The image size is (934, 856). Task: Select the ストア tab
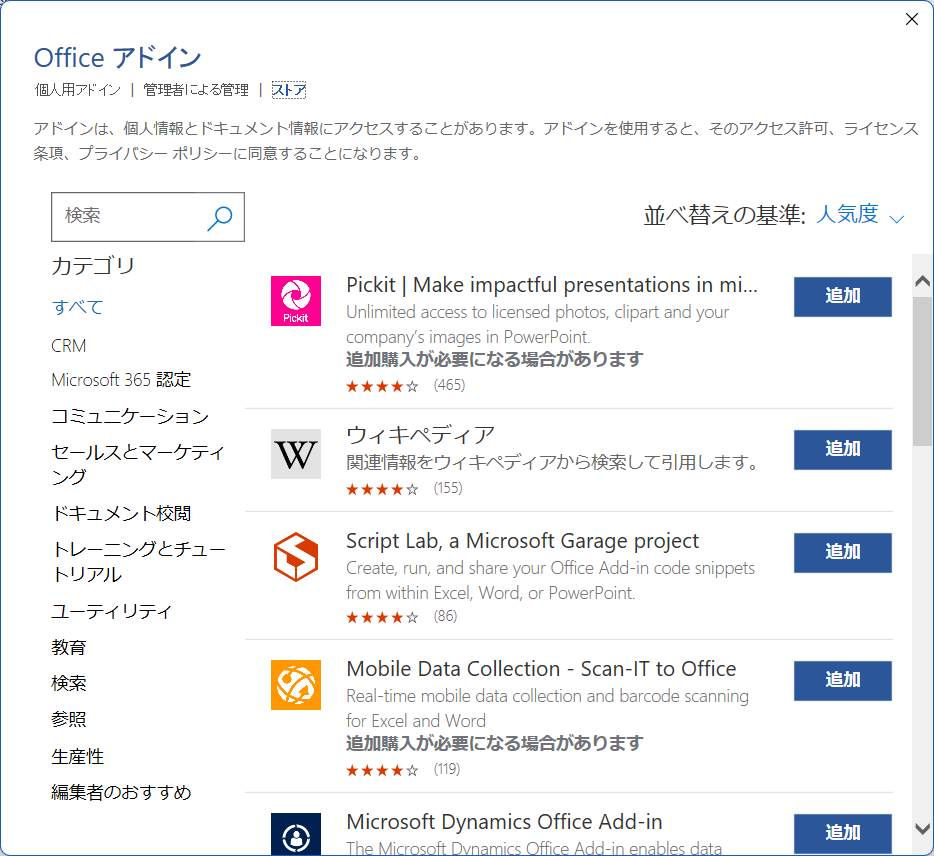289,90
